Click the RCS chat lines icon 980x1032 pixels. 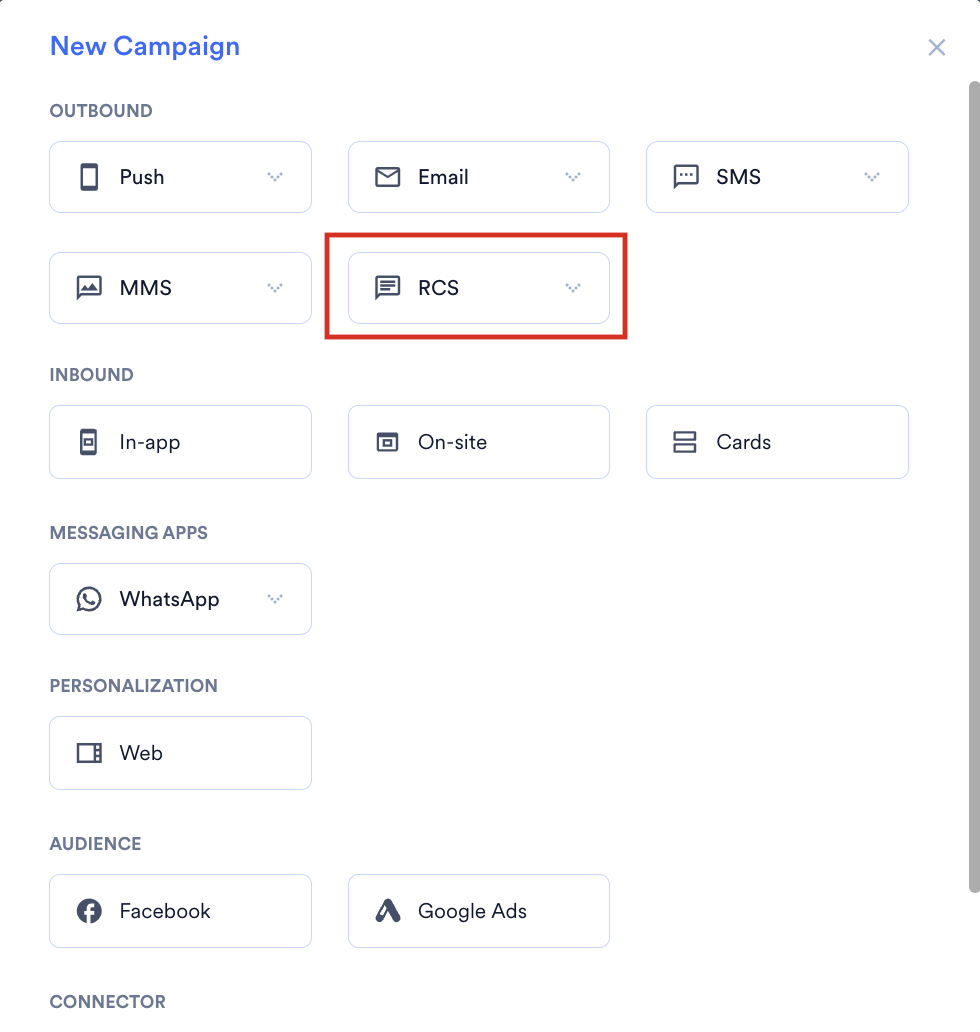(x=388, y=288)
